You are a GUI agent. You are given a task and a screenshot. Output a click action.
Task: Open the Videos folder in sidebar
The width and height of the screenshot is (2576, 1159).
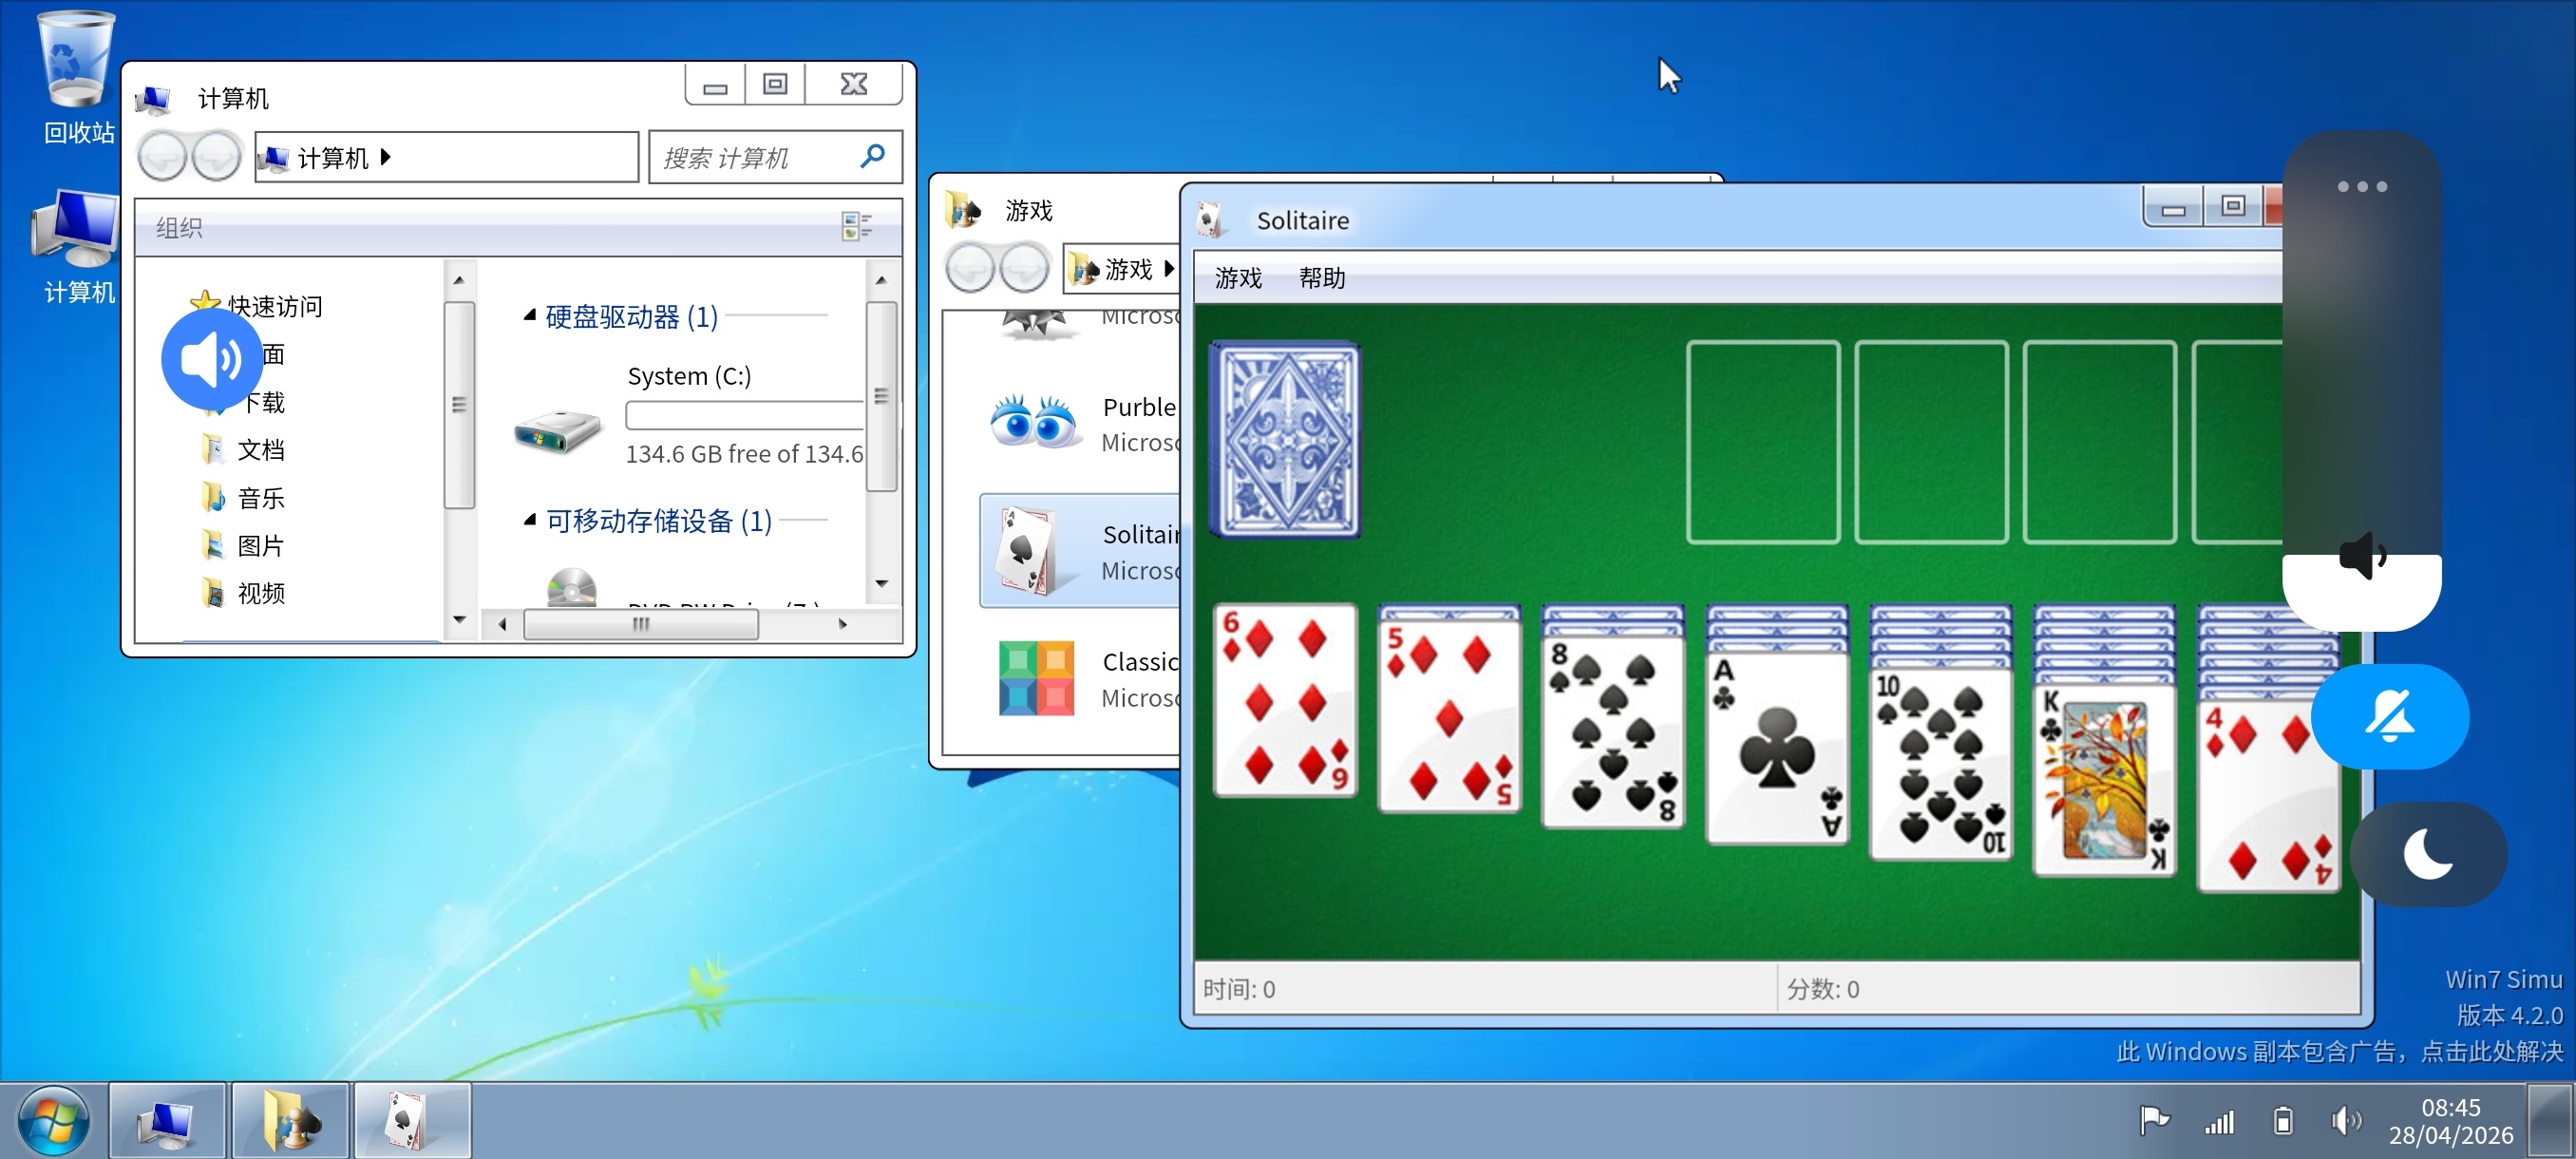pos(243,593)
